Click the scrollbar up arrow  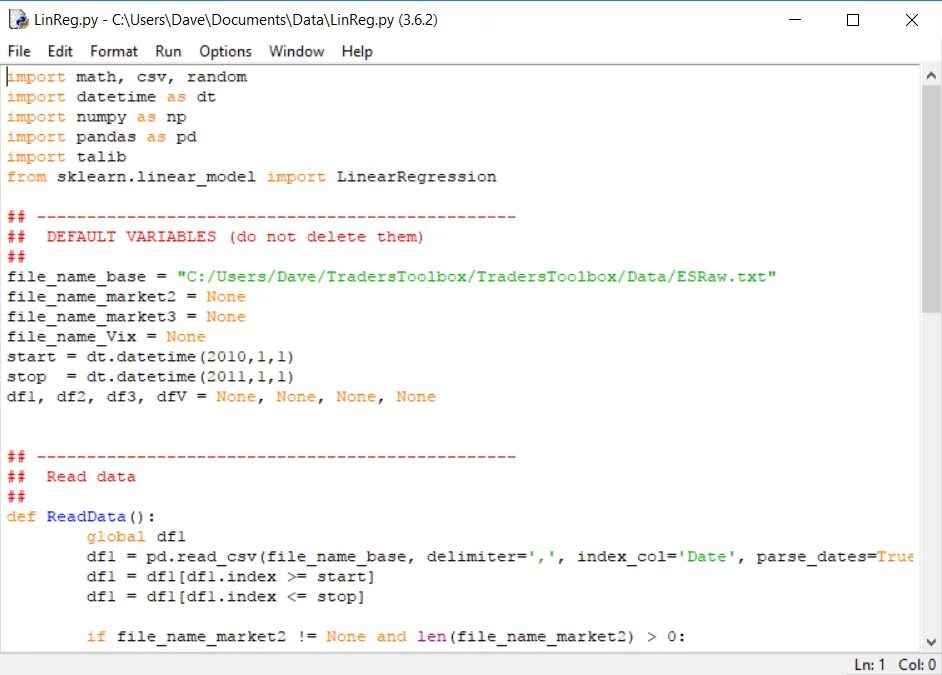tap(931, 76)
